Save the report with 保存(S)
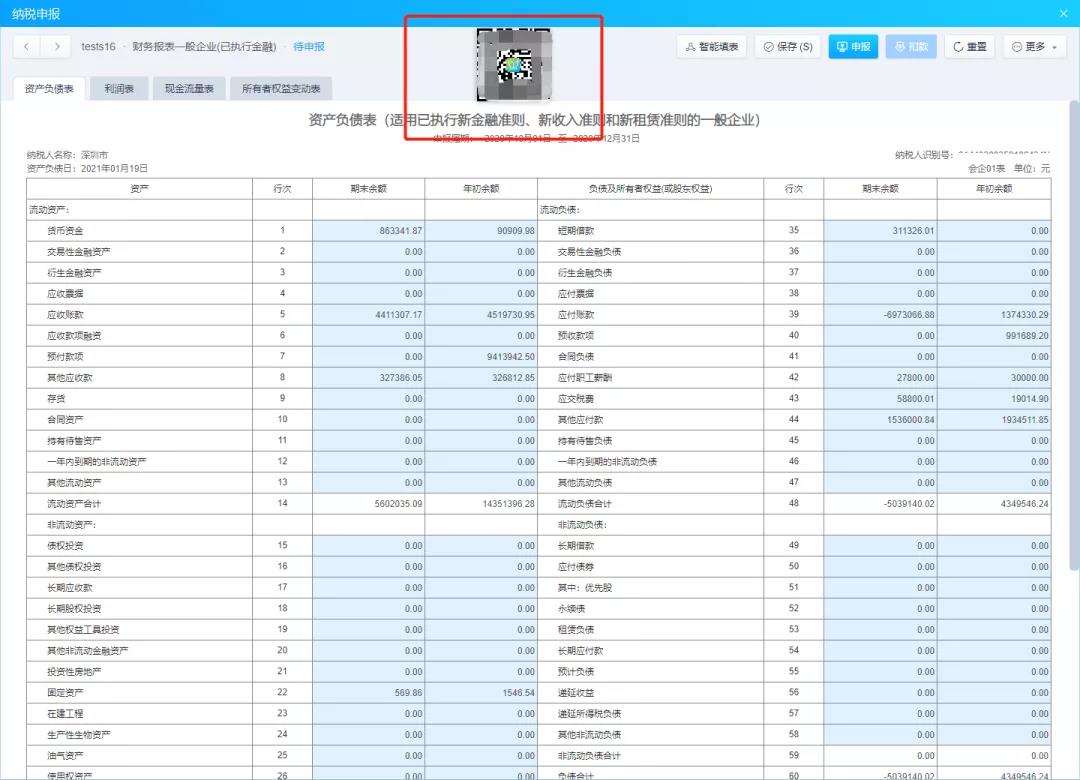Screen dimensions: 1080x780 pos(787,47)
